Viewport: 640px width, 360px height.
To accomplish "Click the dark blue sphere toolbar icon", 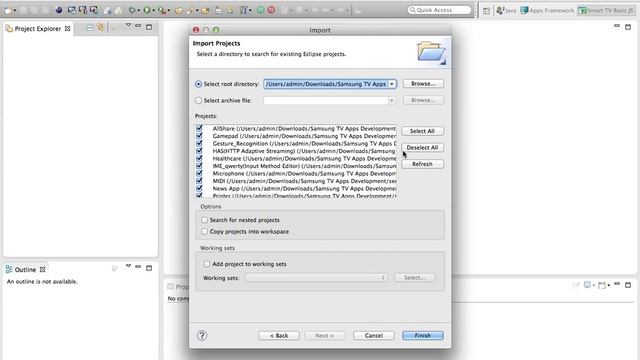I will pyautogui.click(x=59, y=10).
